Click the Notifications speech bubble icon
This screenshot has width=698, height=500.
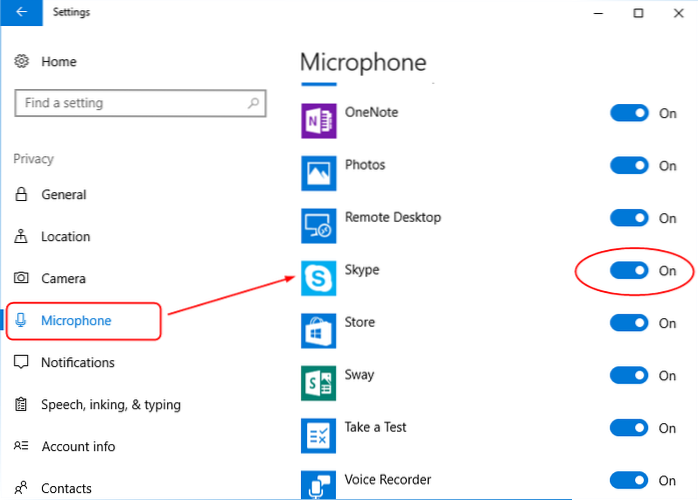(21, 362)
